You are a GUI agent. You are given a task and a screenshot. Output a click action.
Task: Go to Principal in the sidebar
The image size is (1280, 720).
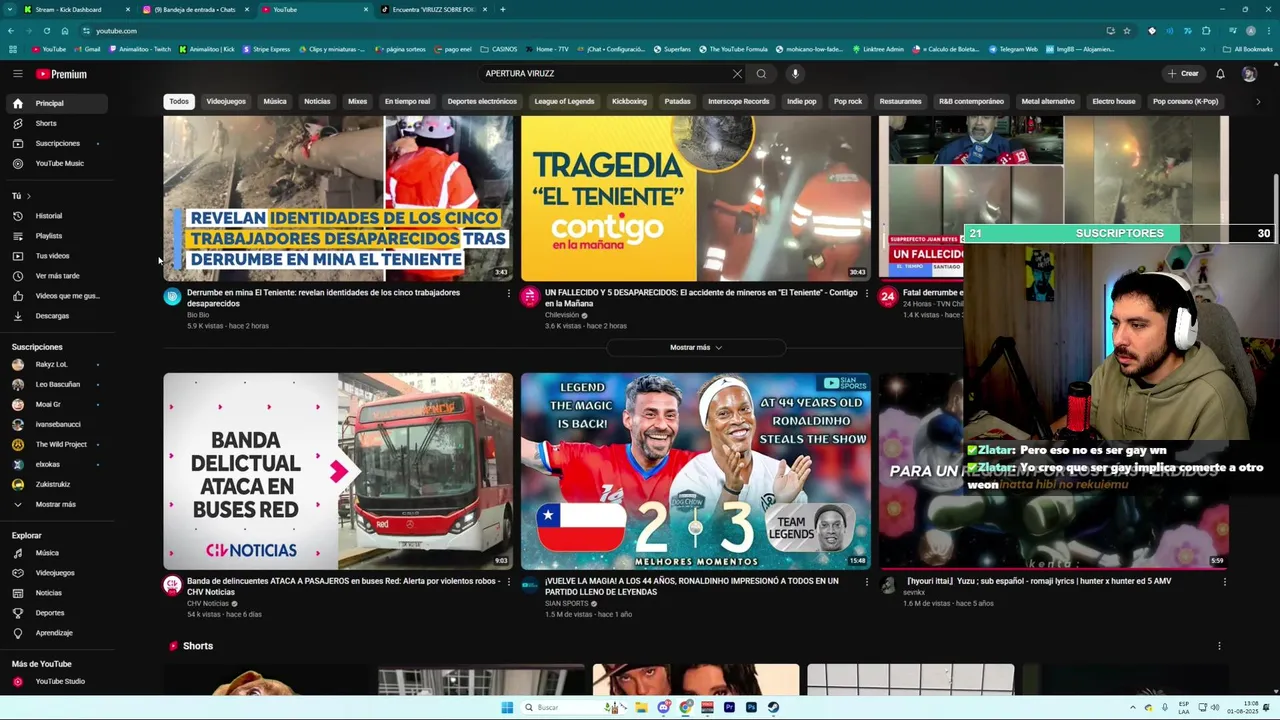pos(56,103)
